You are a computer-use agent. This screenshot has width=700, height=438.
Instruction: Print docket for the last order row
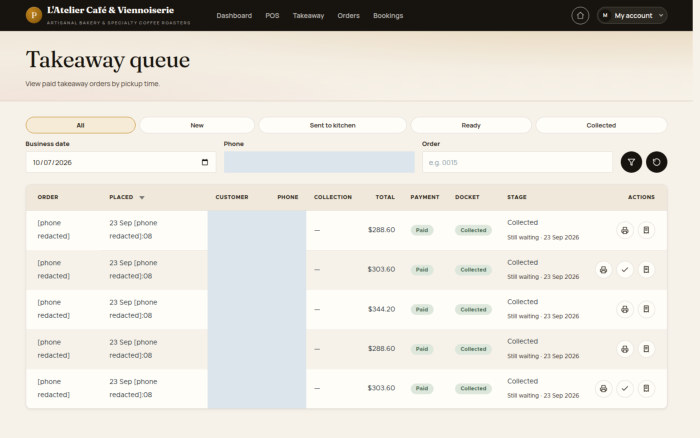tap(603, 388)
